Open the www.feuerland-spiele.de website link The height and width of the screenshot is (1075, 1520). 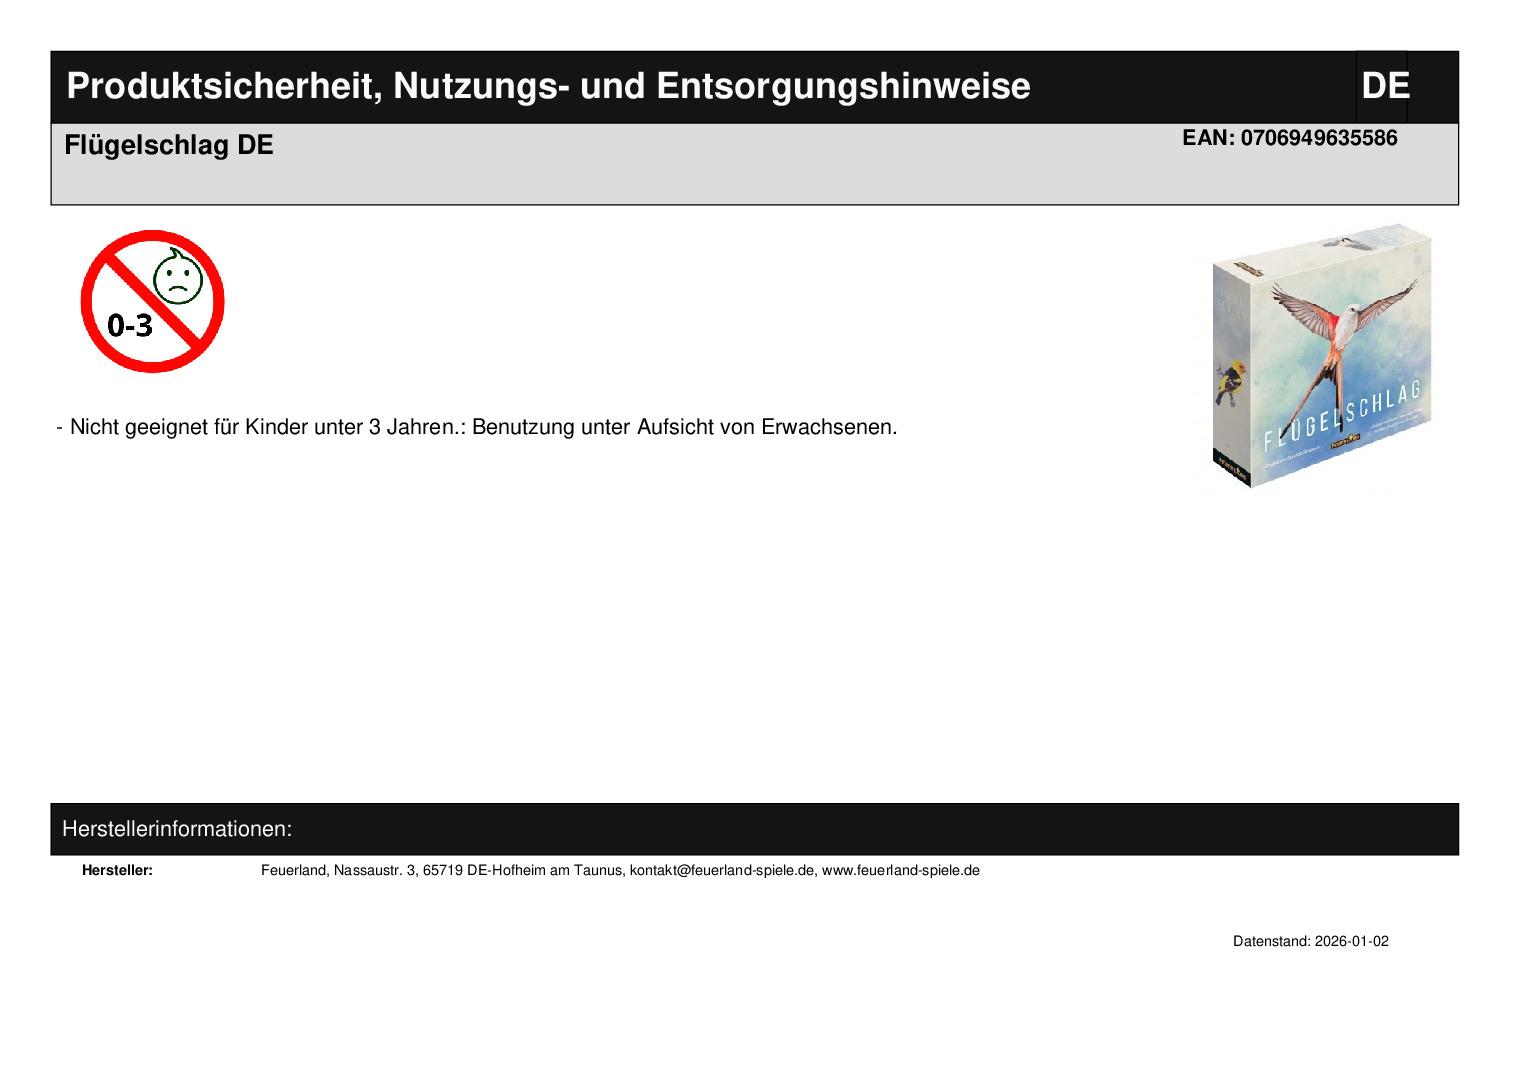[900, 871]
